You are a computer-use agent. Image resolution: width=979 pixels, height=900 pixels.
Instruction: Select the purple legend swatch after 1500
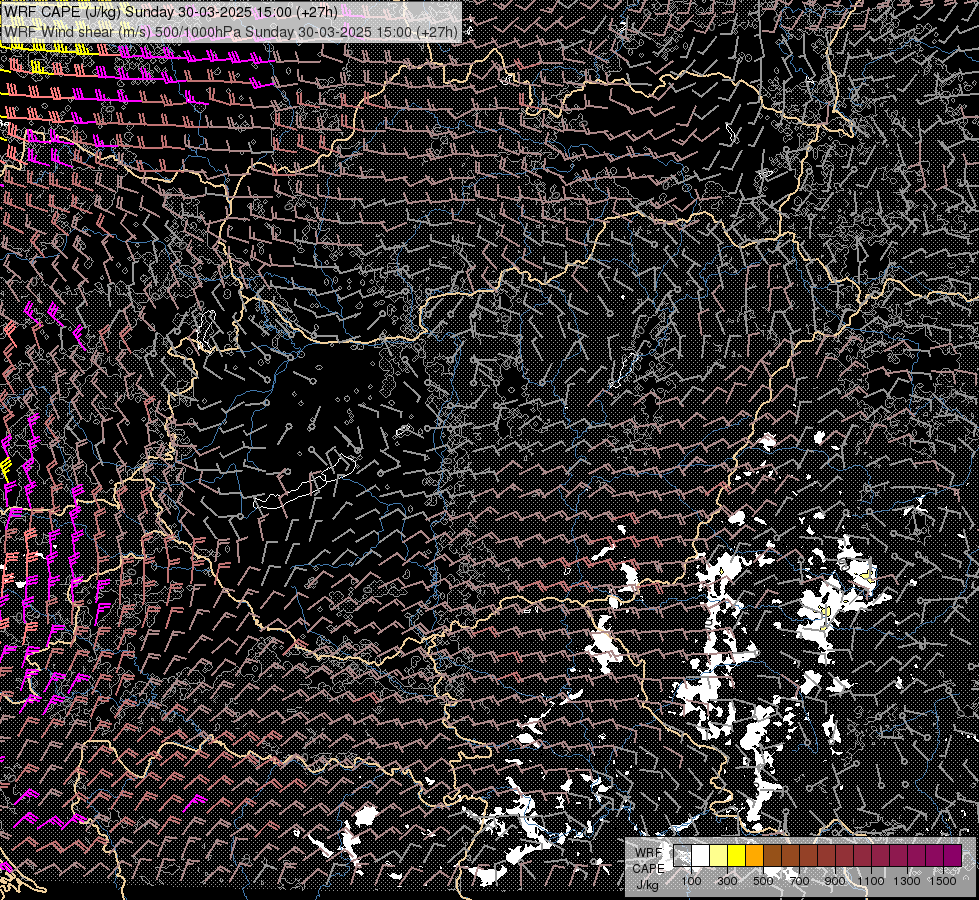[x=953, y=855]
